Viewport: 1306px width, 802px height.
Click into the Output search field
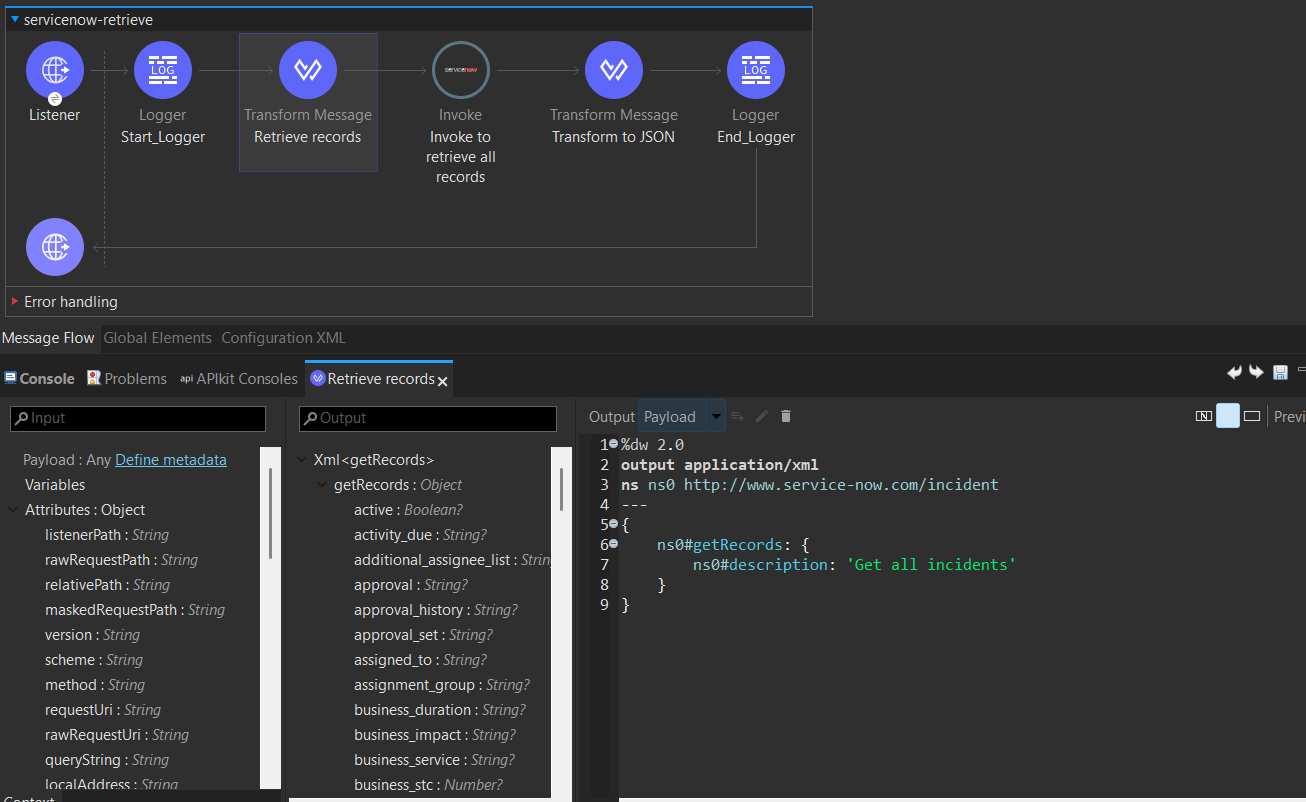coord(429,418)
